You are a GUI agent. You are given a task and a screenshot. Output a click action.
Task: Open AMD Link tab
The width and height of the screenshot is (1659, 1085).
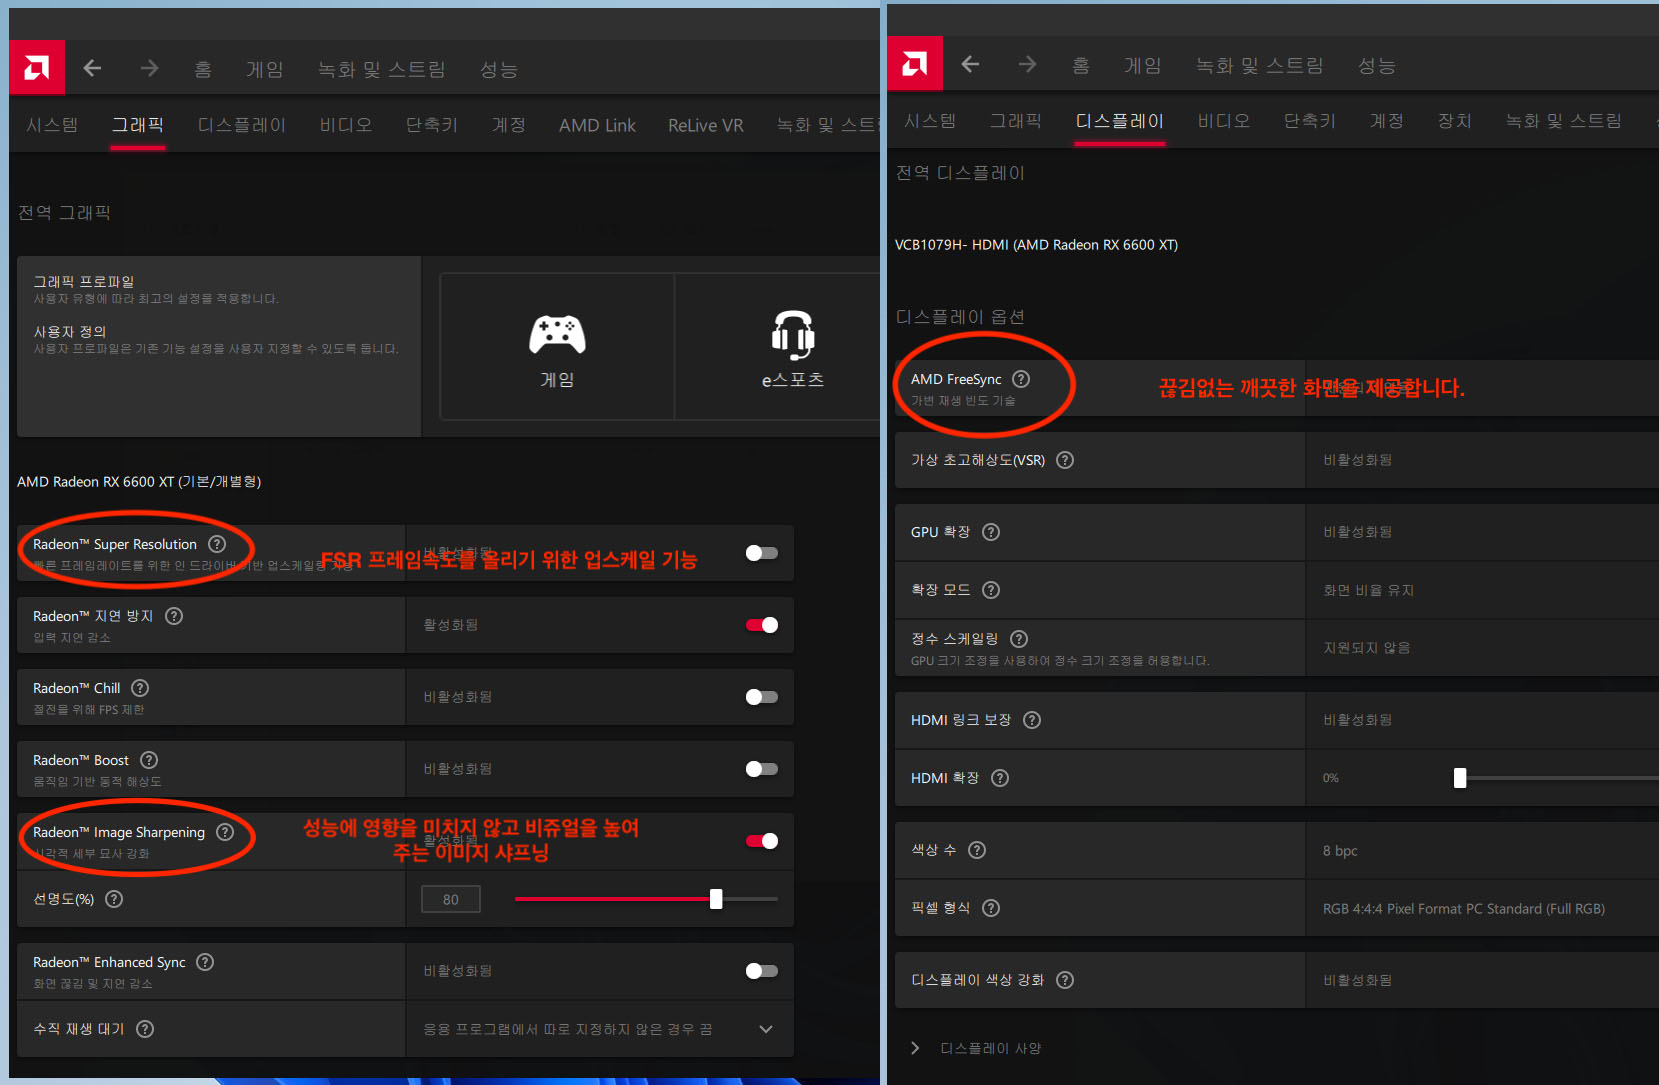click(x=597, y=125)
